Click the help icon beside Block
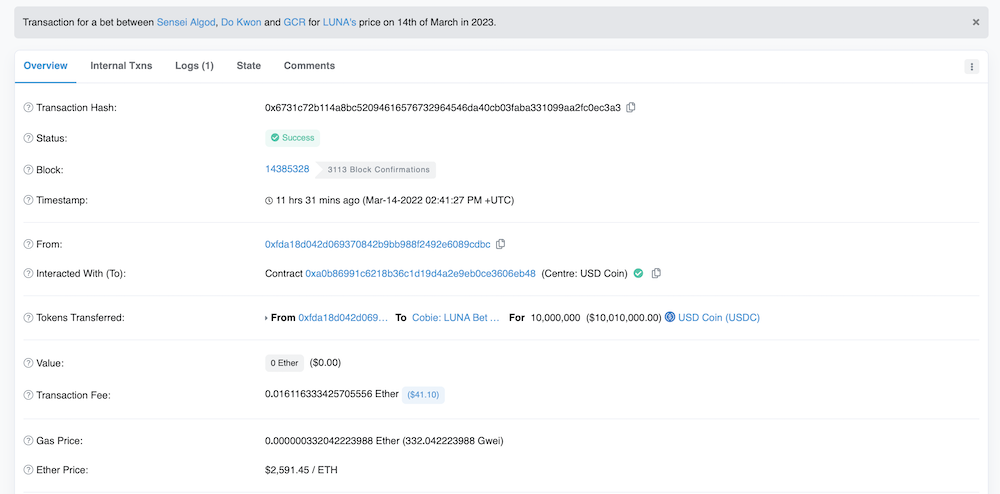 pos(28,170)
